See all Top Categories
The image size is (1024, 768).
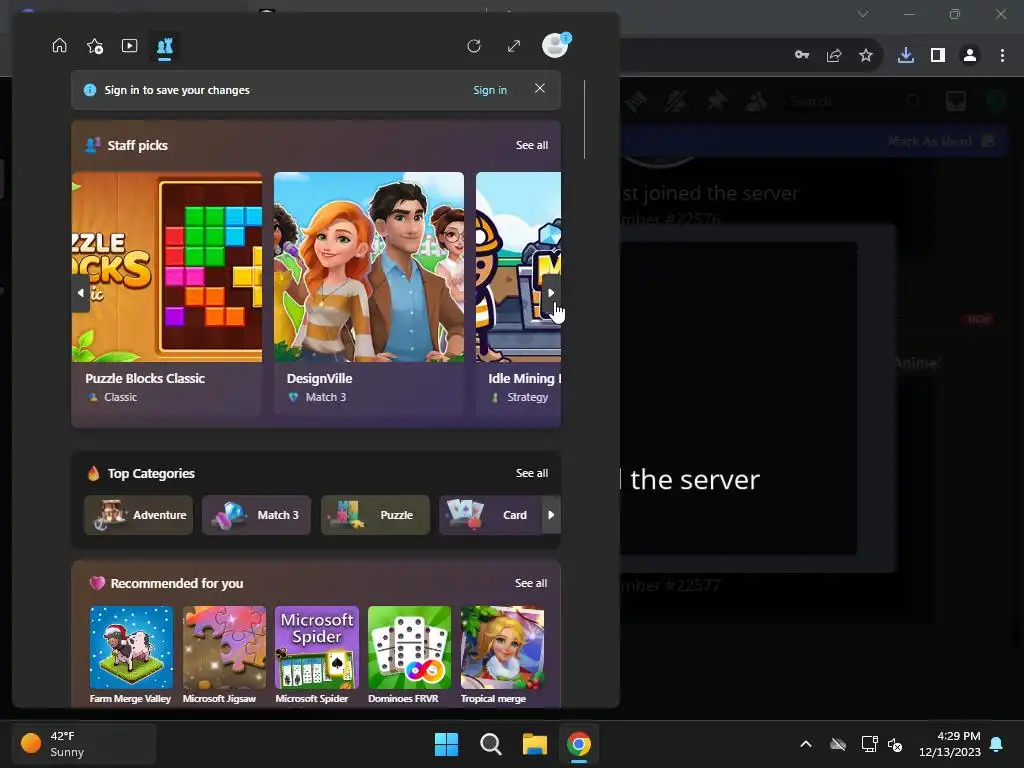coord(532,473)
